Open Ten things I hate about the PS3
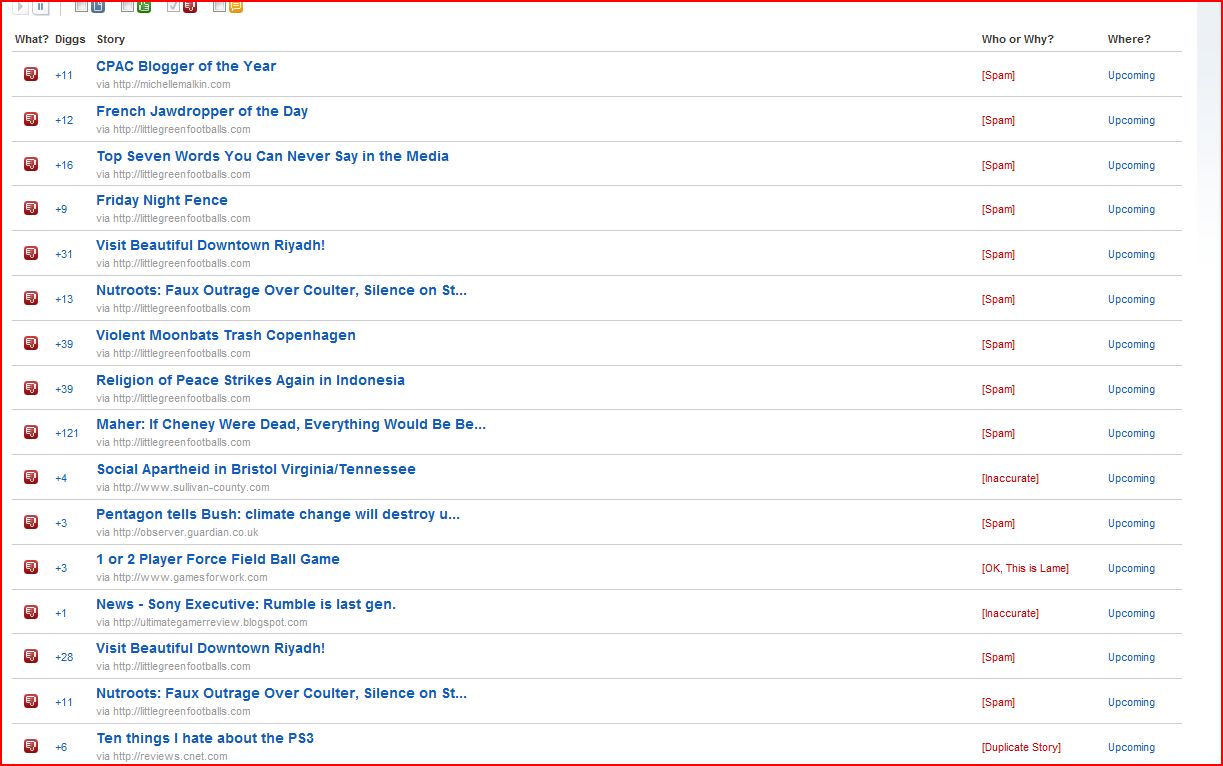The width and height of the screenshot is (1223, 766). pyautogui.click(x=205, y=738)
